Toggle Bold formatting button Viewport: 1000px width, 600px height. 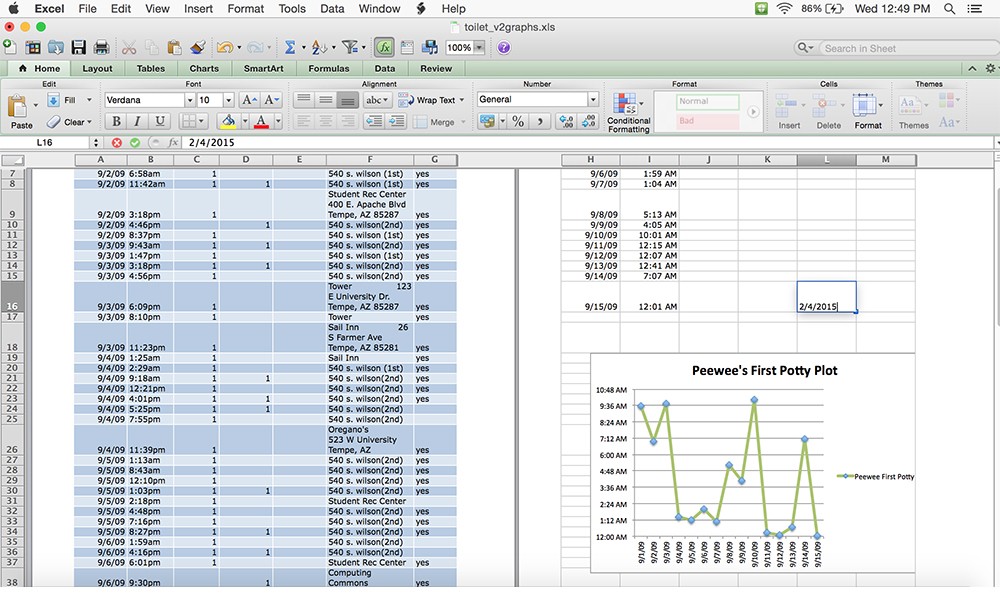click(116, 121)
